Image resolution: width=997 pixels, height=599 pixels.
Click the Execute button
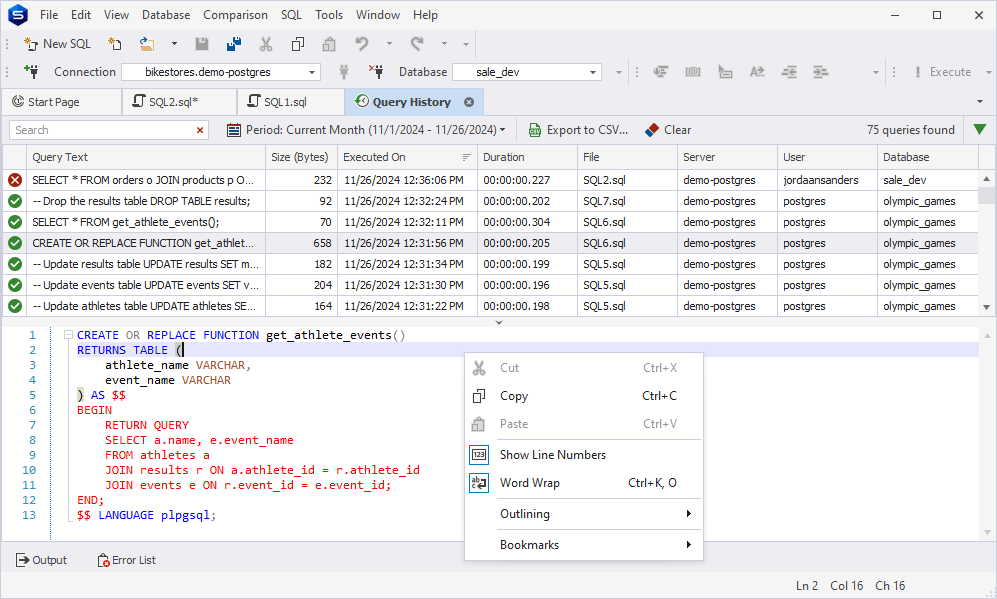click(x=943, y=72)
